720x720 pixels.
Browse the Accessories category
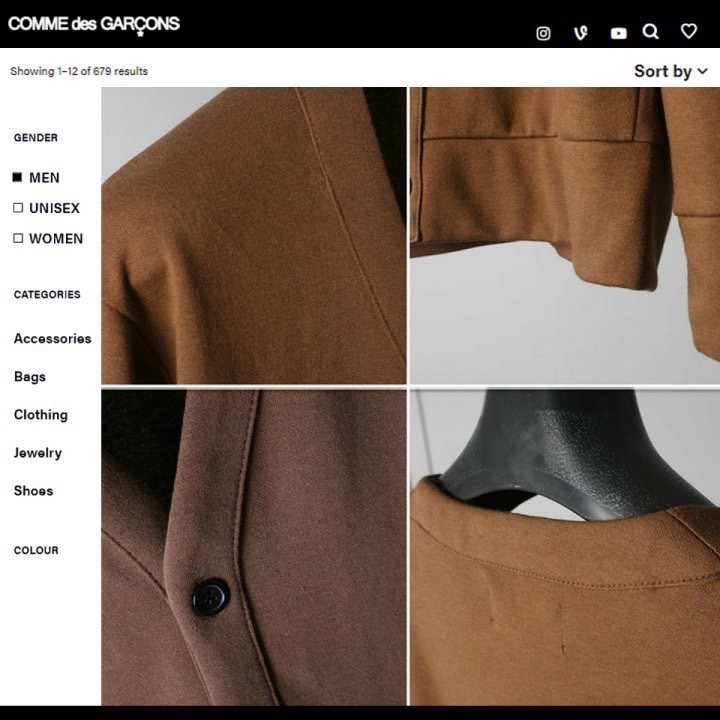click(52, 338)
